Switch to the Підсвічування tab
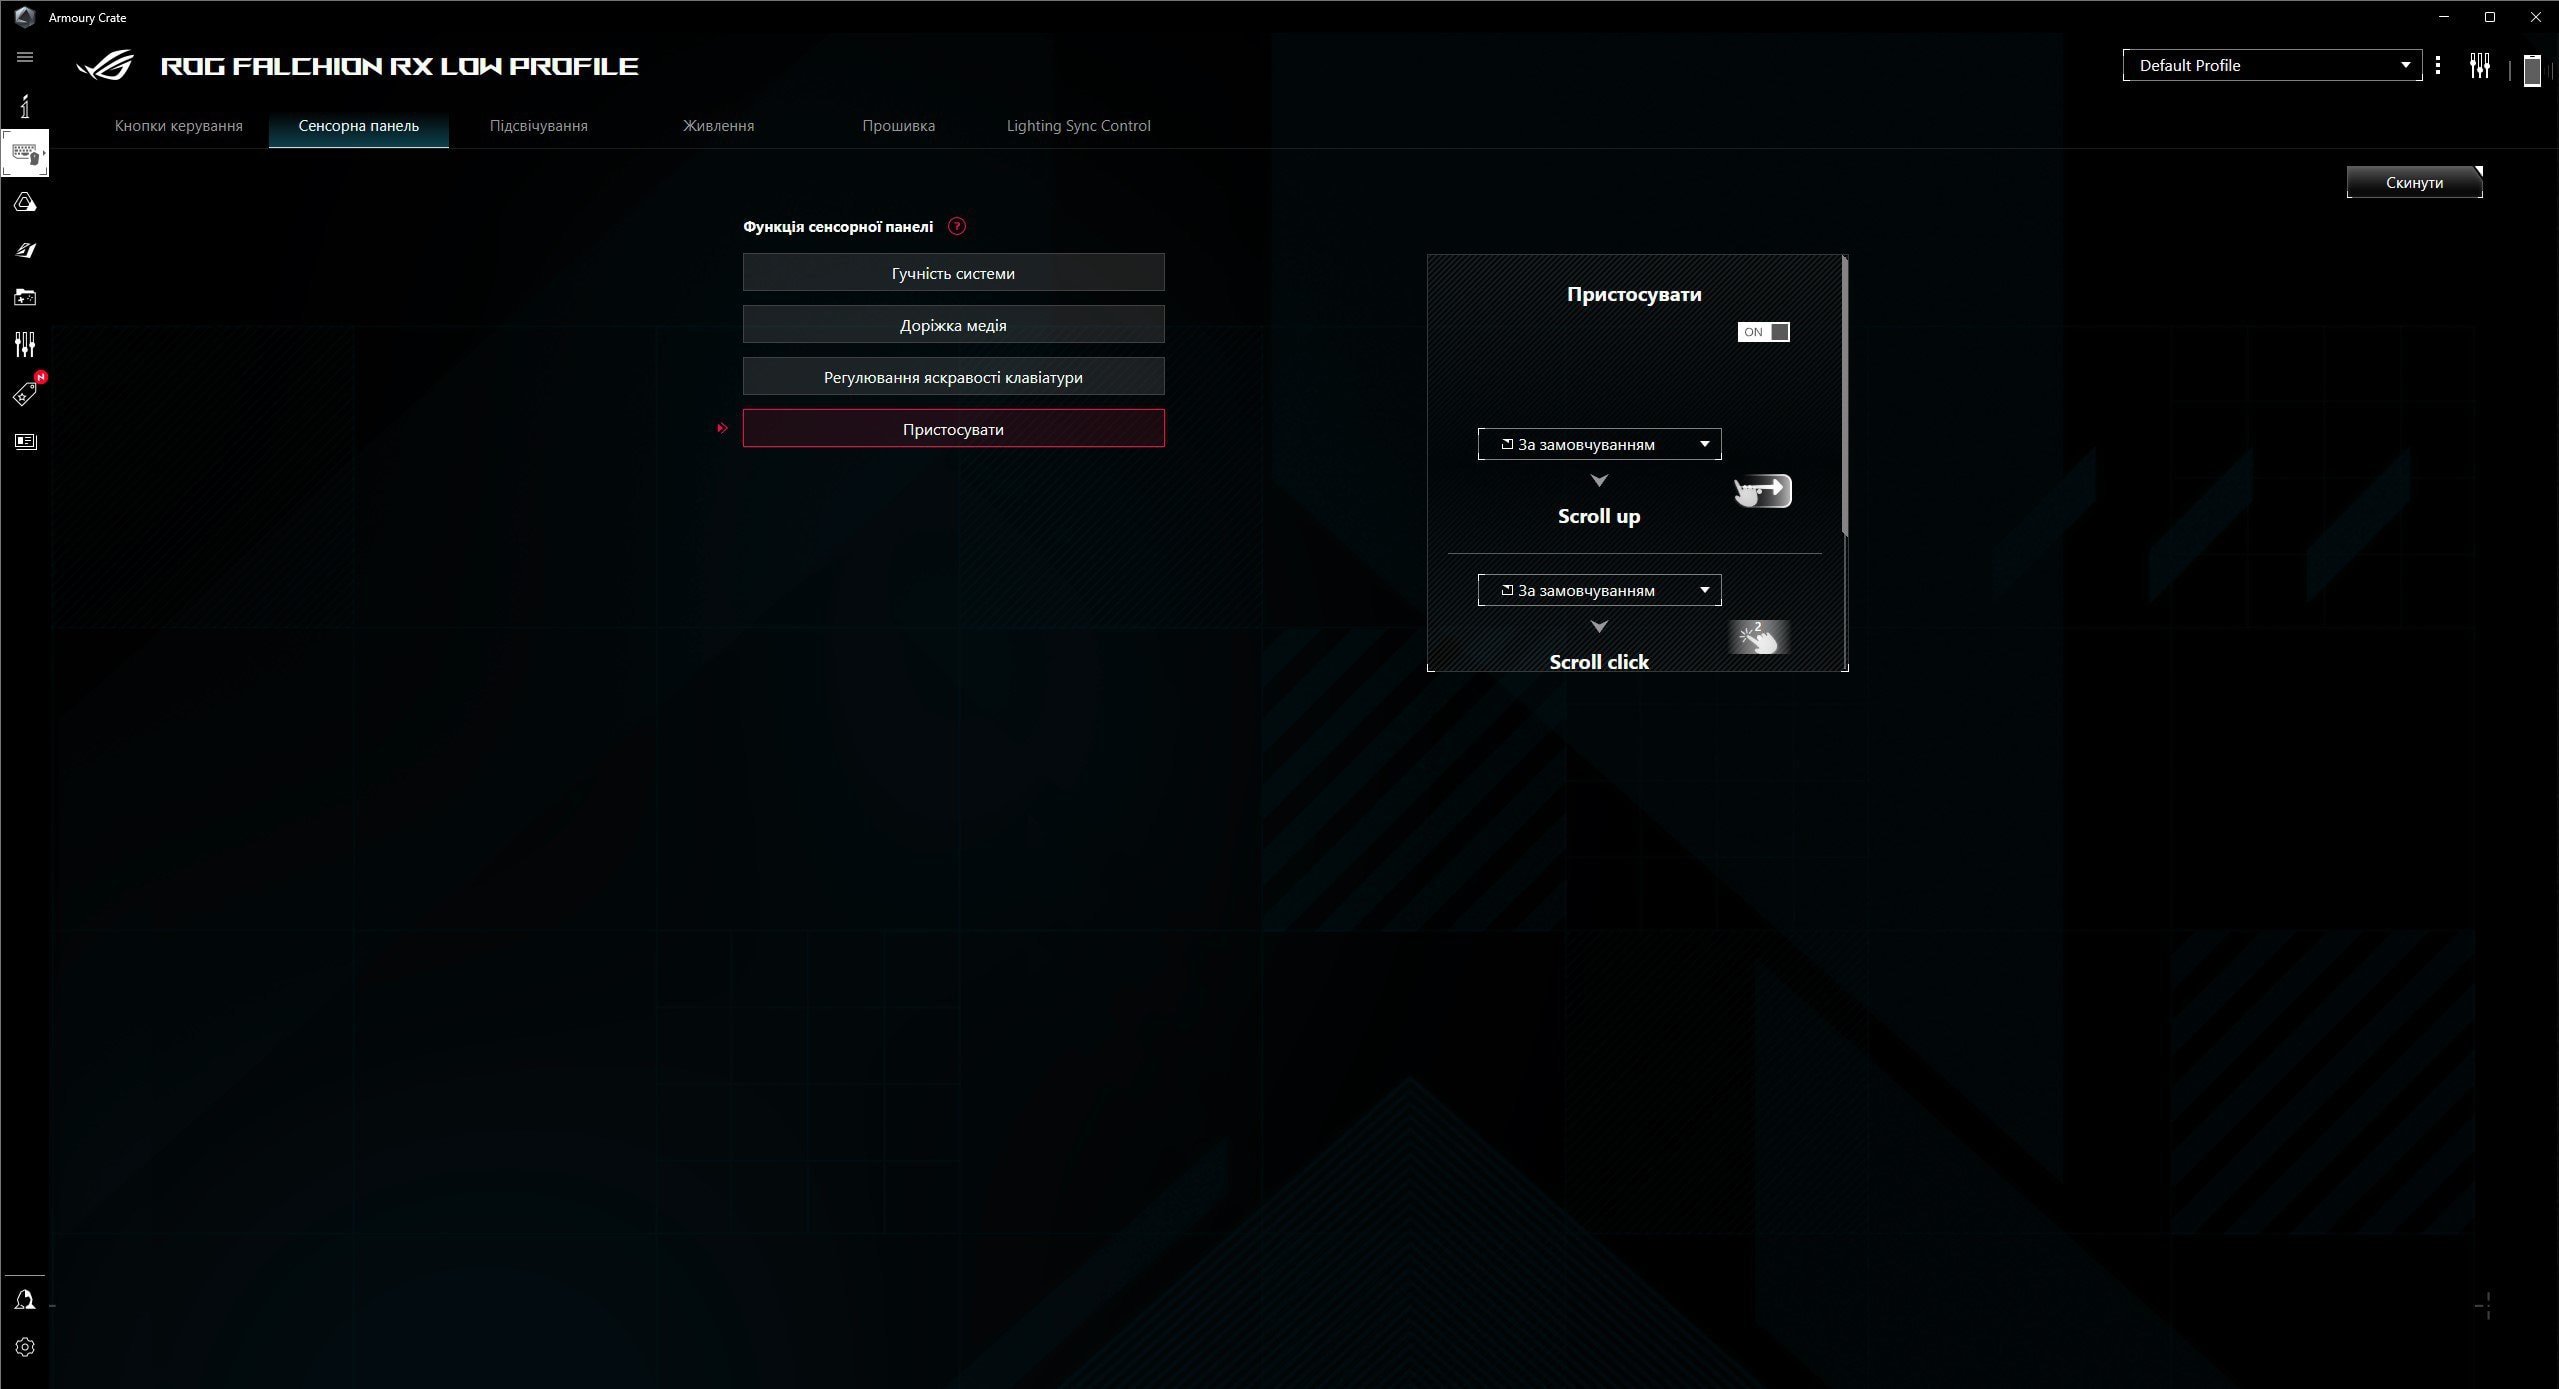2559x1389 pixels. 539,126
